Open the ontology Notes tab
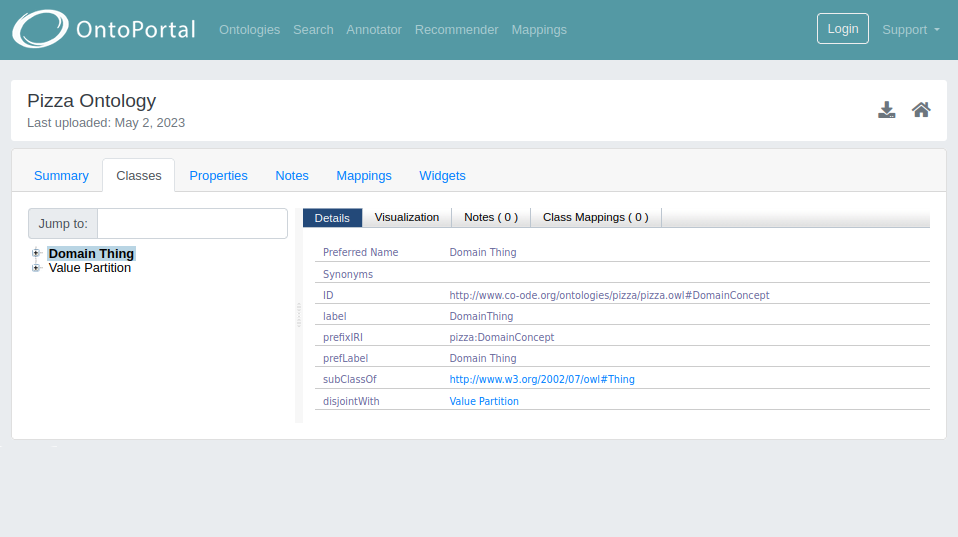This screenshot has height=537, width=958. tap(292, 176)
